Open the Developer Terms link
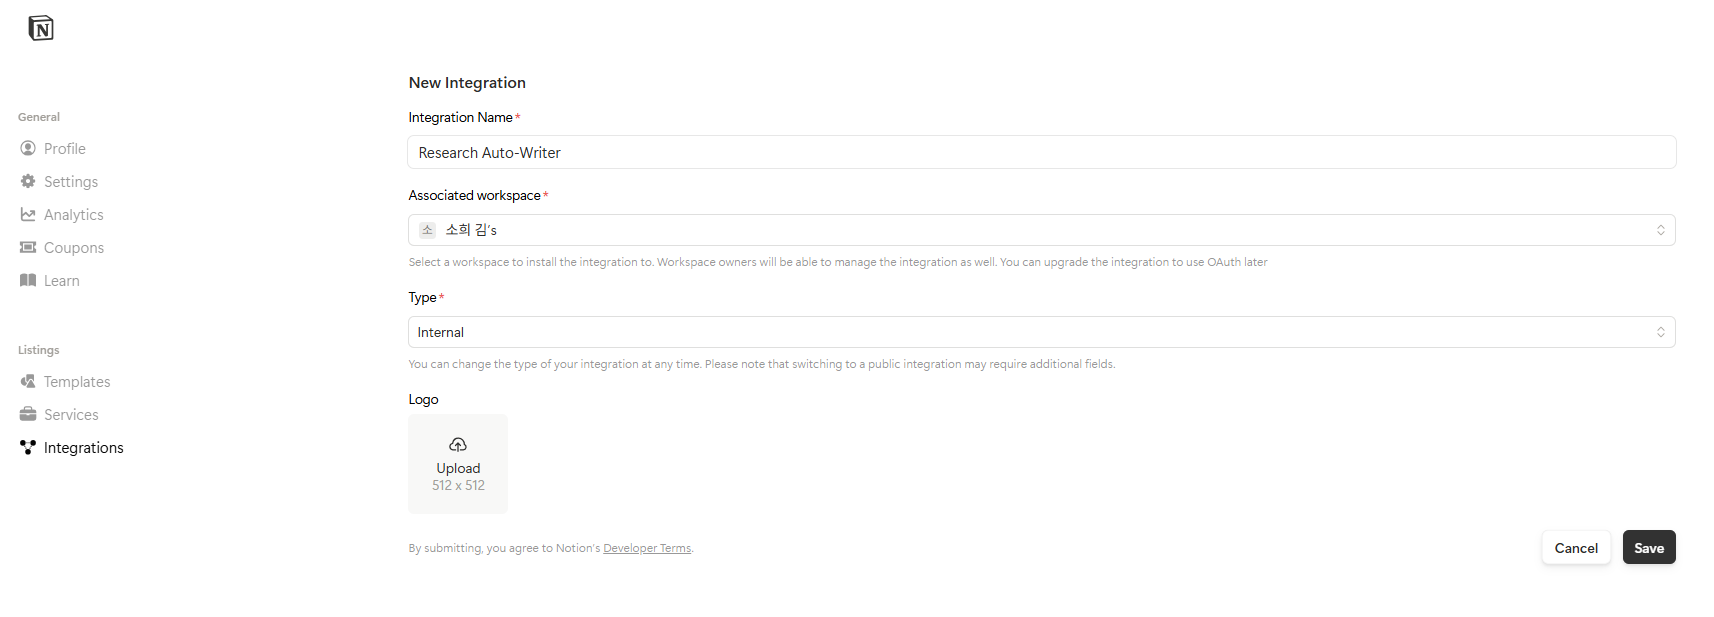This screenshot has width=1714, height=617. click(x=647, y=548)
